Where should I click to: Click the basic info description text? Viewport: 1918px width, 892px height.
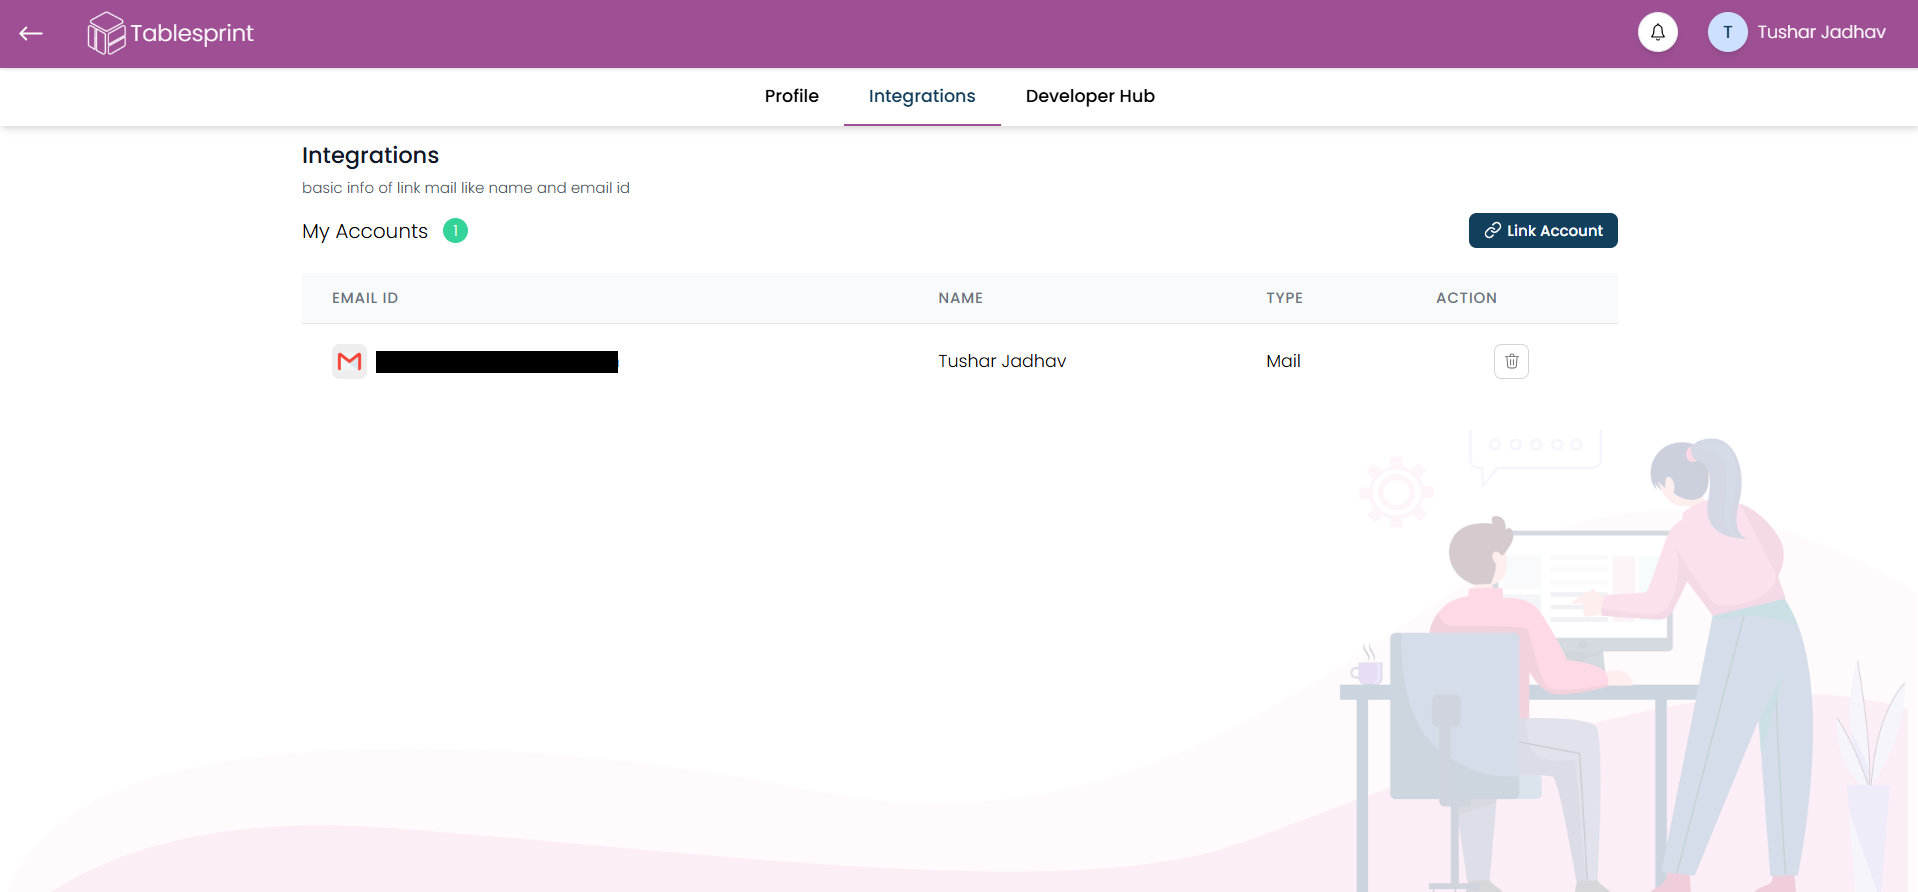[466, 188]
